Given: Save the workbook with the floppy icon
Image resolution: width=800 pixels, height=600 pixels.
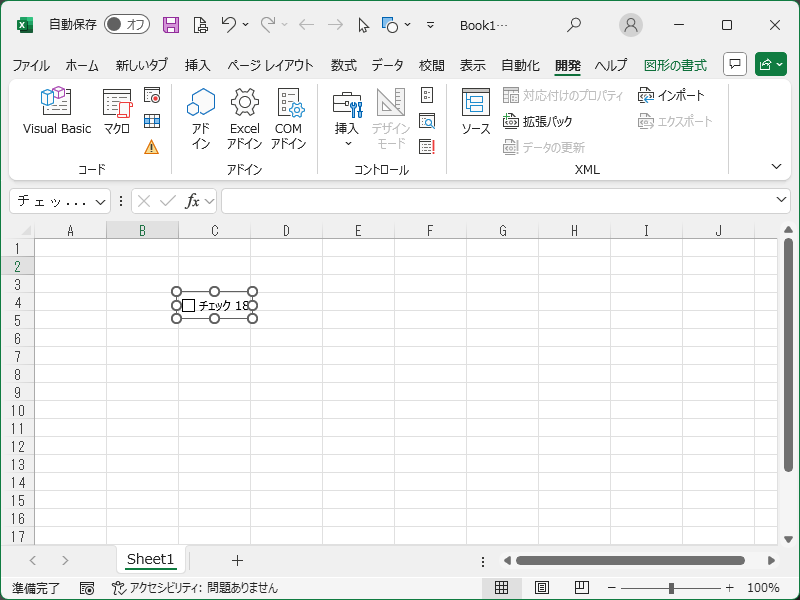Looking at the screenshot, I should pyautogui.click(x=171, y=24).
